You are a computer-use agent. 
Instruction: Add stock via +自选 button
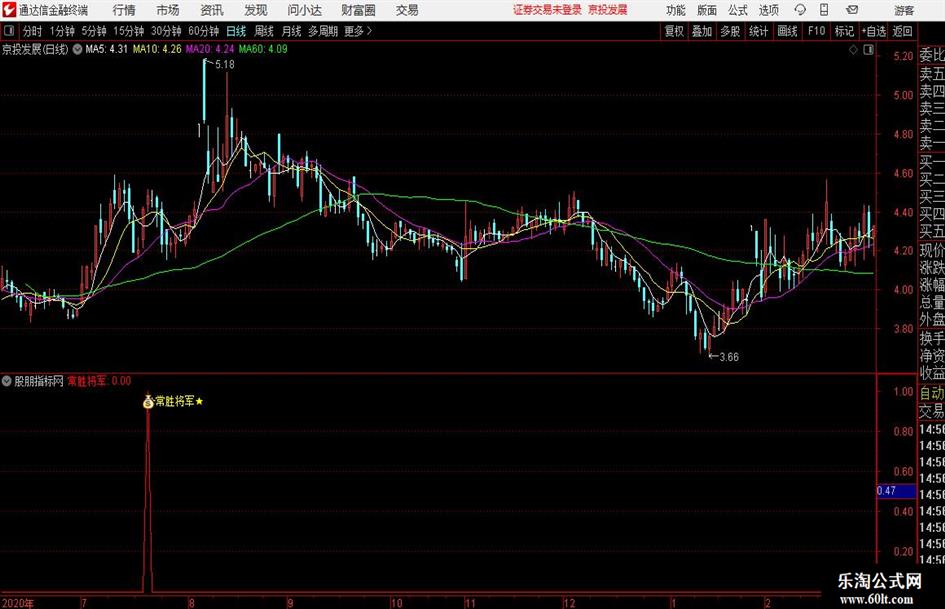click(873, 31)
